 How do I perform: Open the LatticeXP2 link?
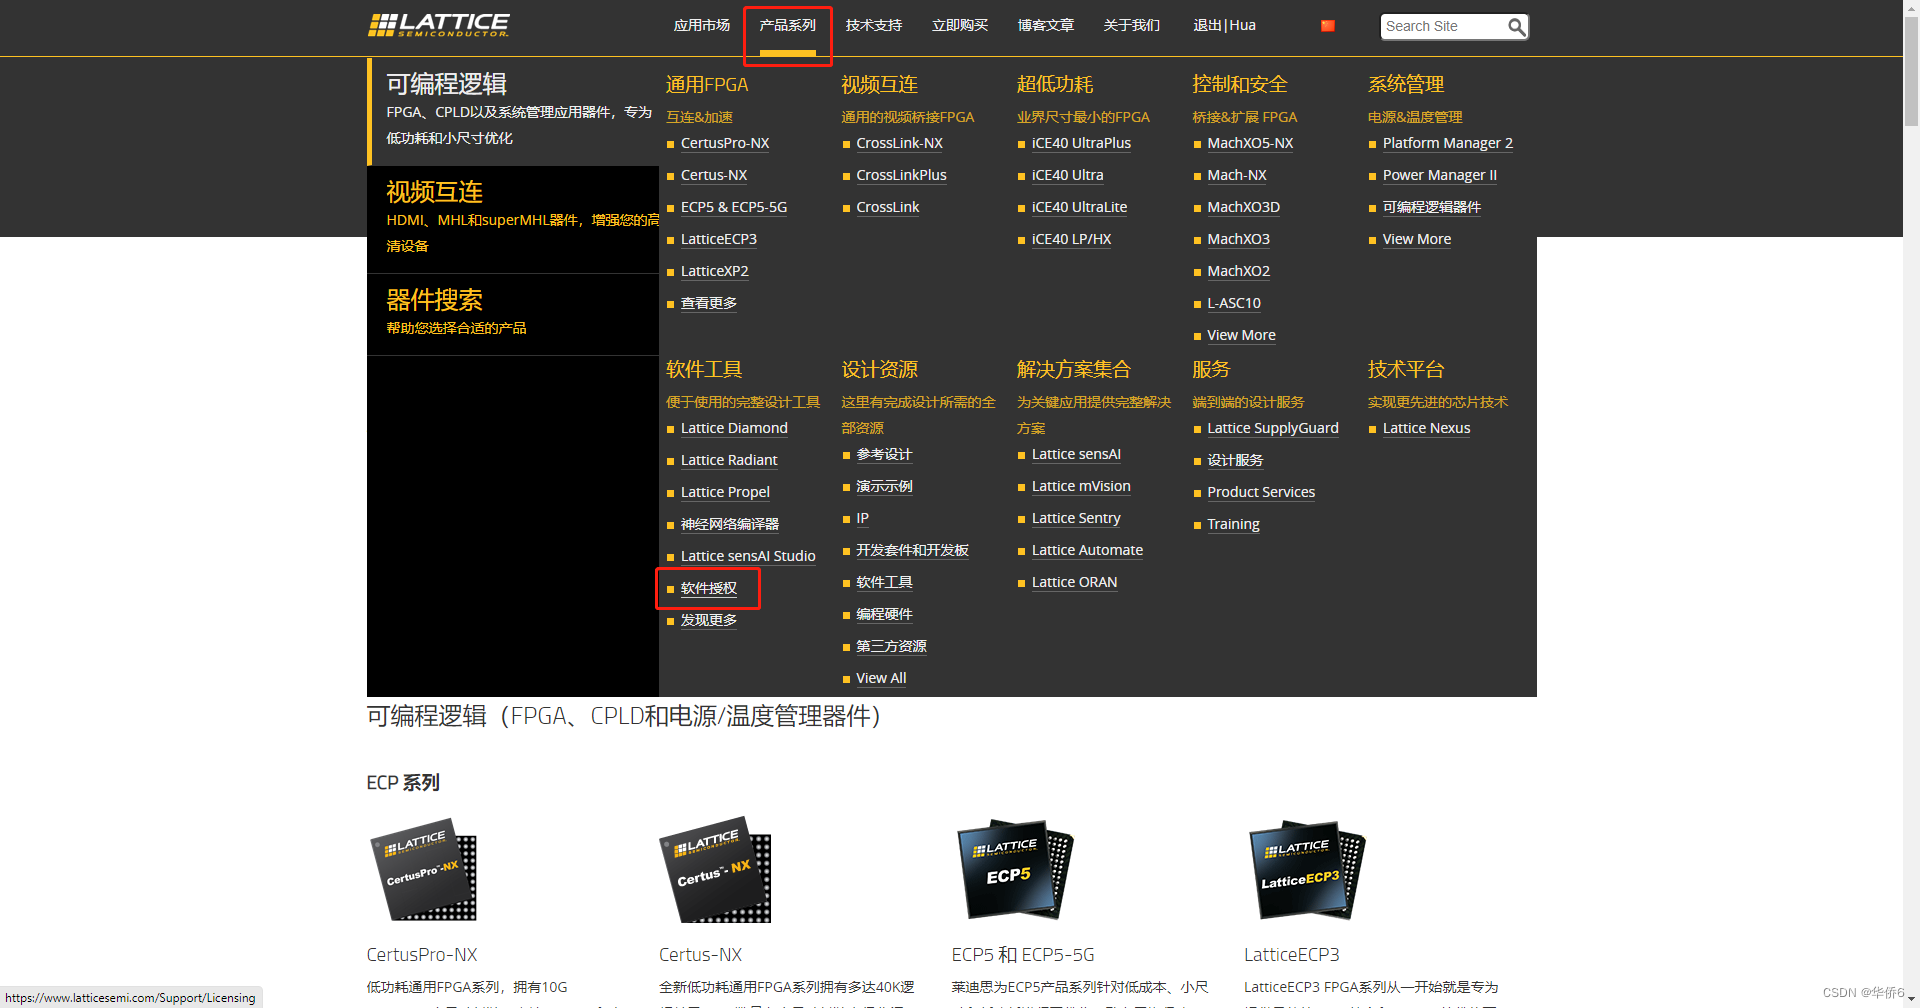(714, 272)
